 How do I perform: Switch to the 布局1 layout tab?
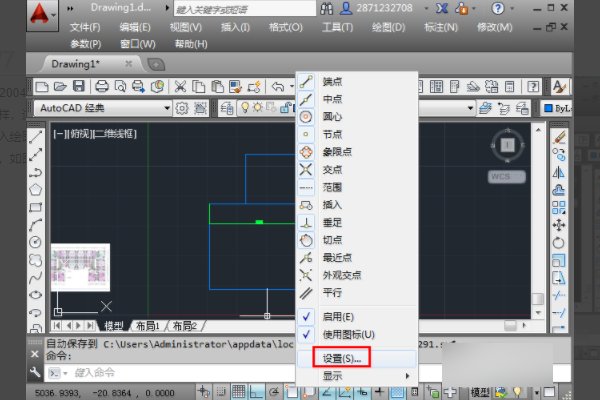tap(148, 326)
